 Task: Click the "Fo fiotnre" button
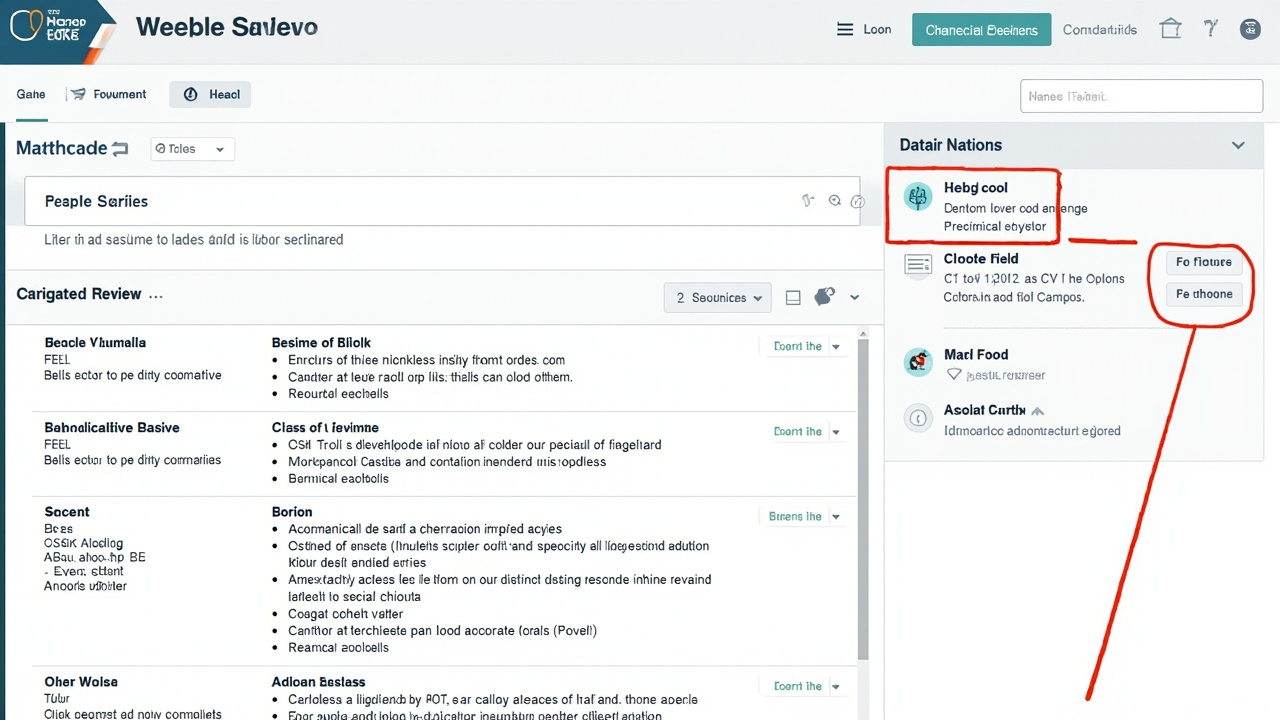click(1203, 262)
